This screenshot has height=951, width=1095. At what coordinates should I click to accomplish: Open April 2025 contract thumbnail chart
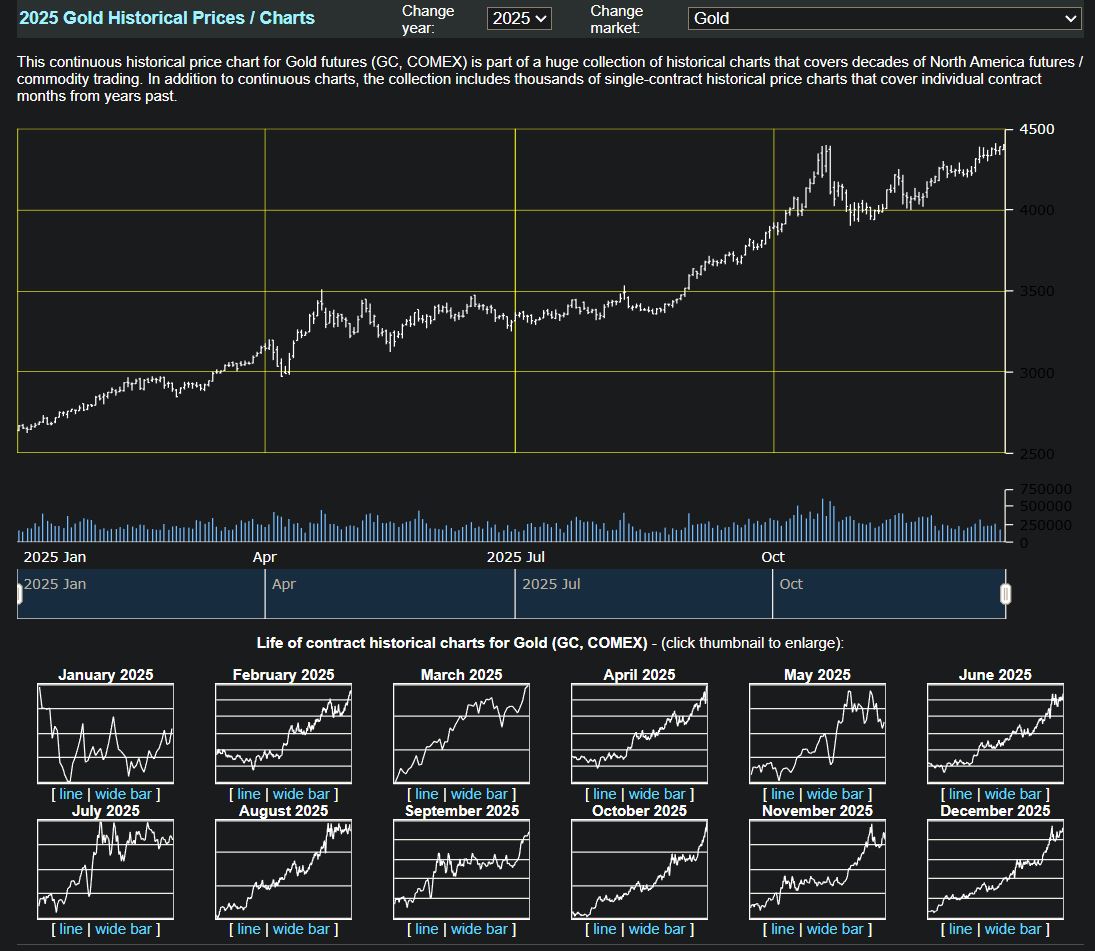pyautogui.click(x=639, y=733)
